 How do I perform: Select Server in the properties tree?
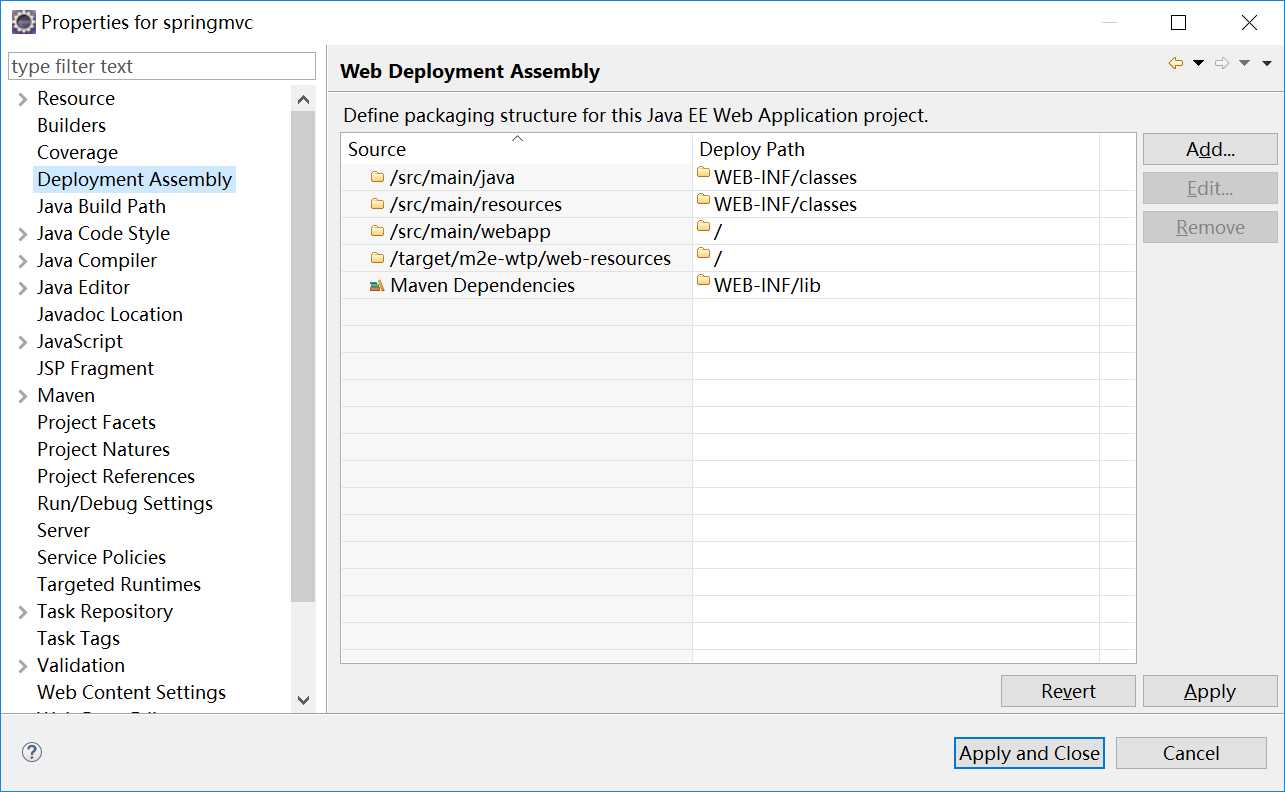point(63,530)
